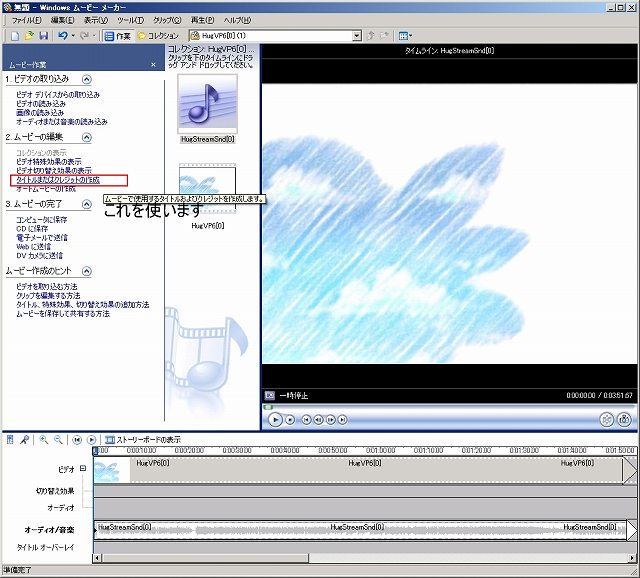
Task: Open the ヘルプ(H) menu
Action: [237, 20]
